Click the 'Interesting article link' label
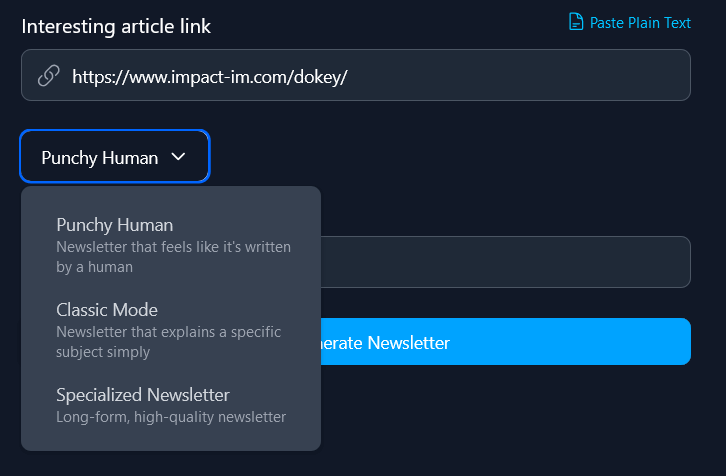726x476 pixels. click(x=116, y=26)
